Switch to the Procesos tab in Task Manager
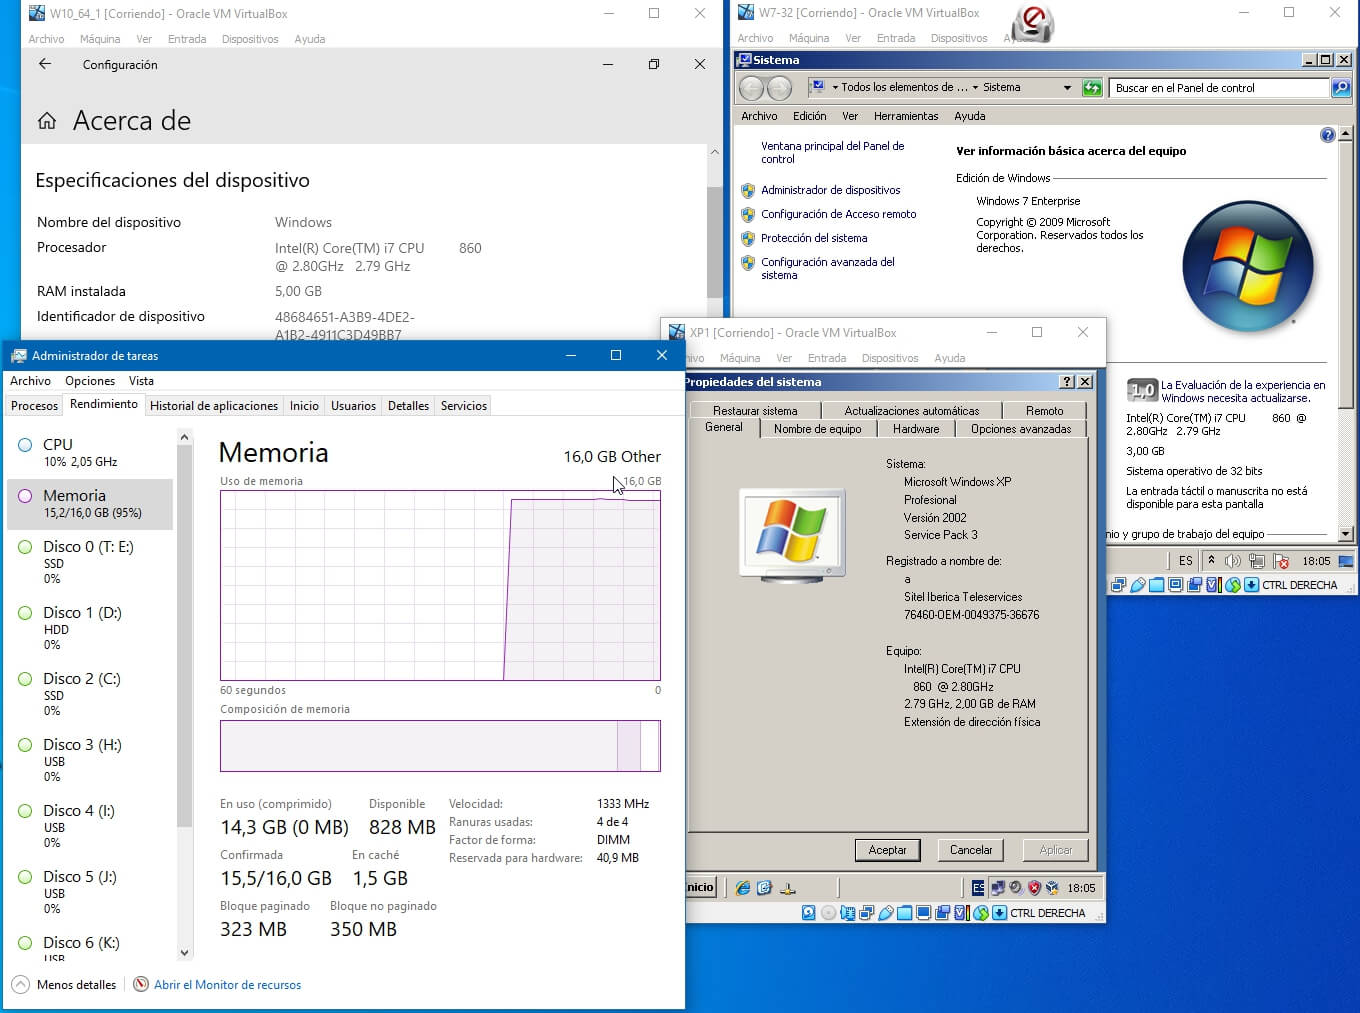1360x1013 pixels. click(34, 406)
